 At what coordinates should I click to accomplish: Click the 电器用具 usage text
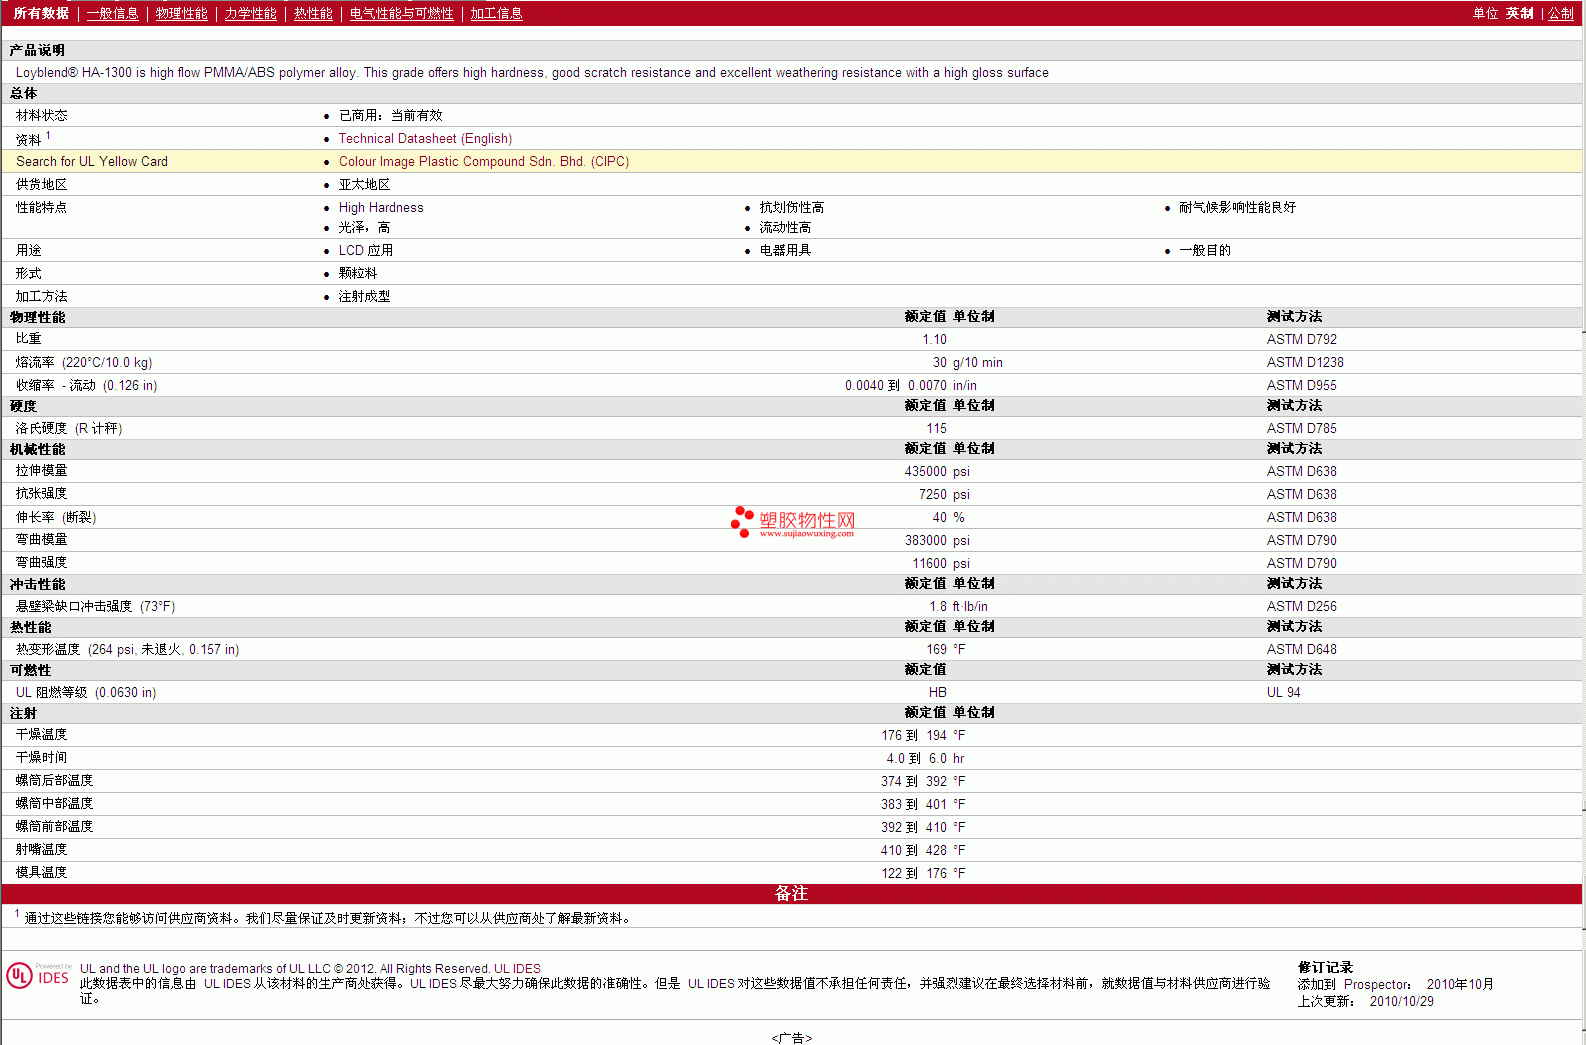coord(785,250)
